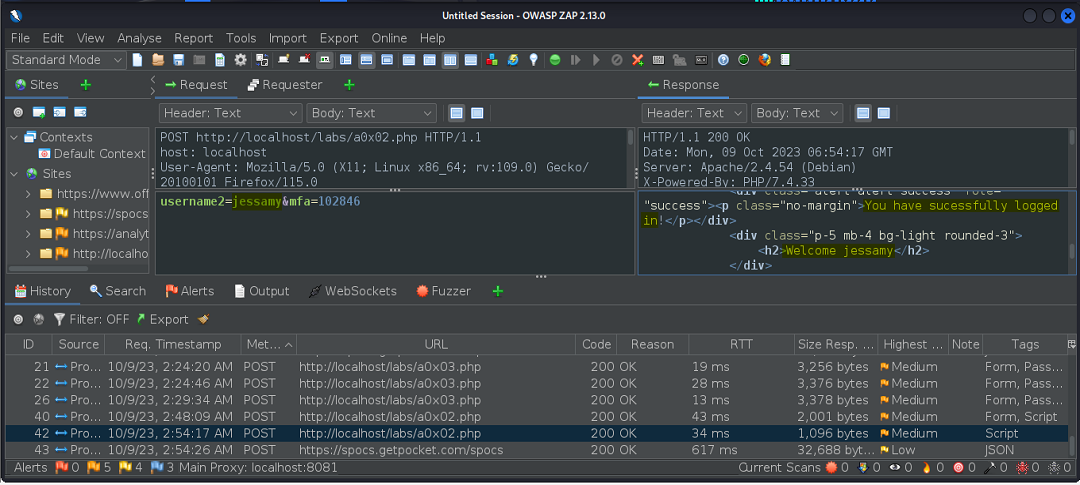The image size is (1080, 485).
Task: Open the Analyse menu
Action: (139, 39)
